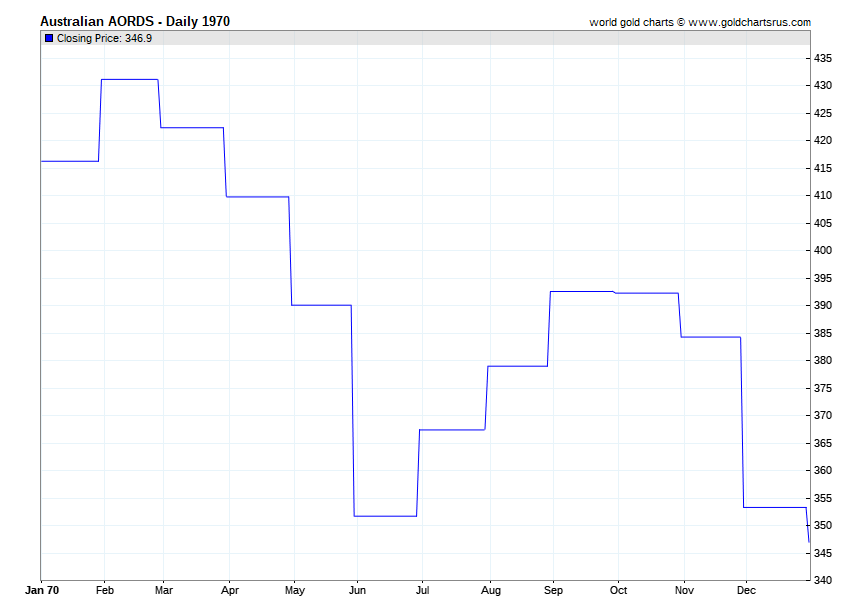This screenshot has height=616, width=850.
Task: Click the 380 y-axis value
Action: tap(823, 361)
